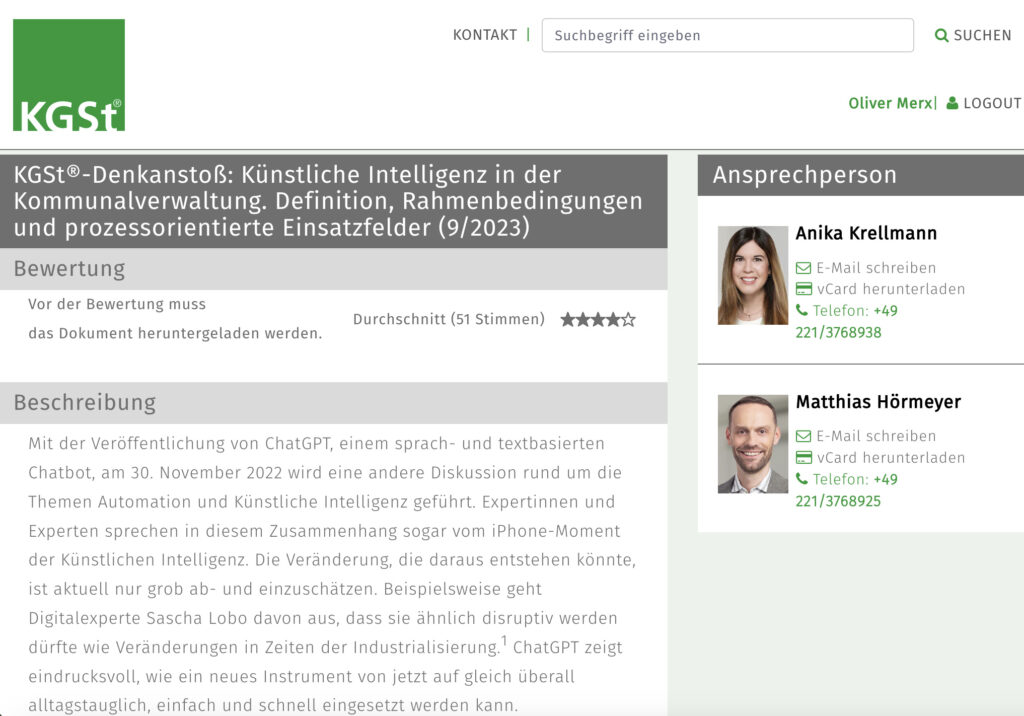The image size is (1024, 716).
Task: Click envelope icon under Matthias Hörmeyer
Action: coord(803,436)
